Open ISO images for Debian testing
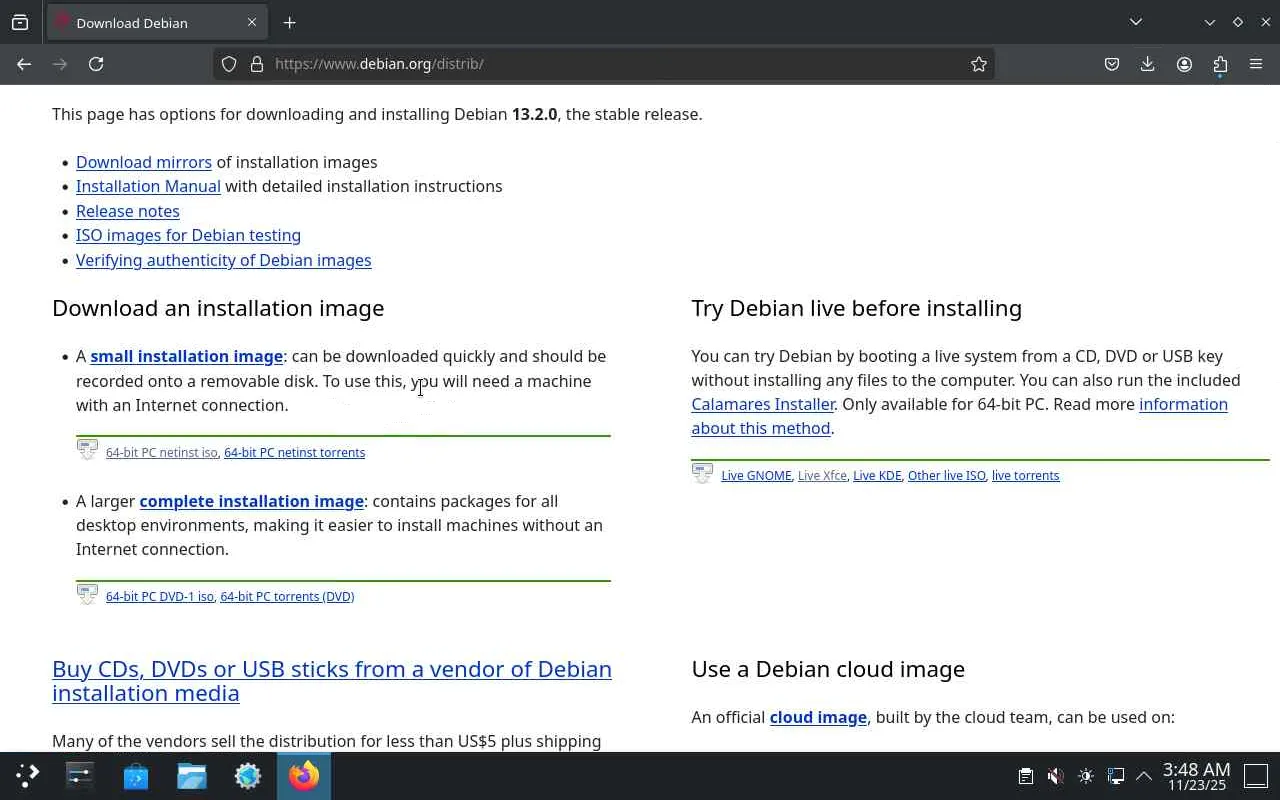The image size is (1280, 800). point(188,235)
